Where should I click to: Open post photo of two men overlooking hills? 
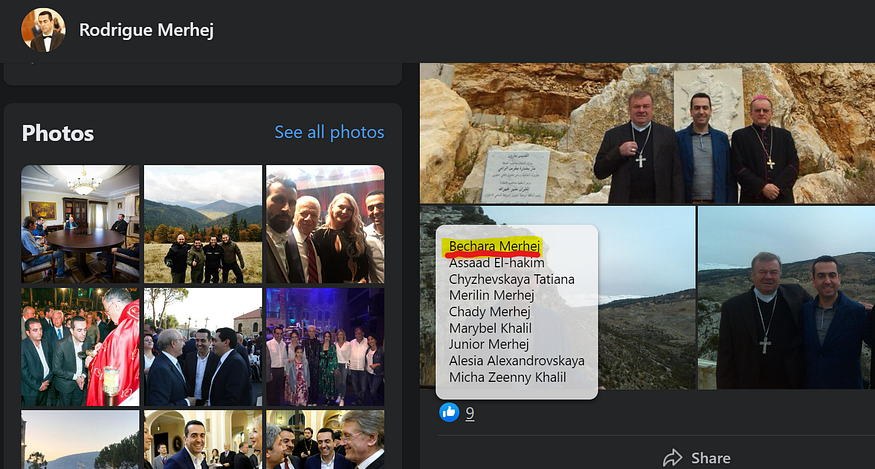(x=786, y=298)
